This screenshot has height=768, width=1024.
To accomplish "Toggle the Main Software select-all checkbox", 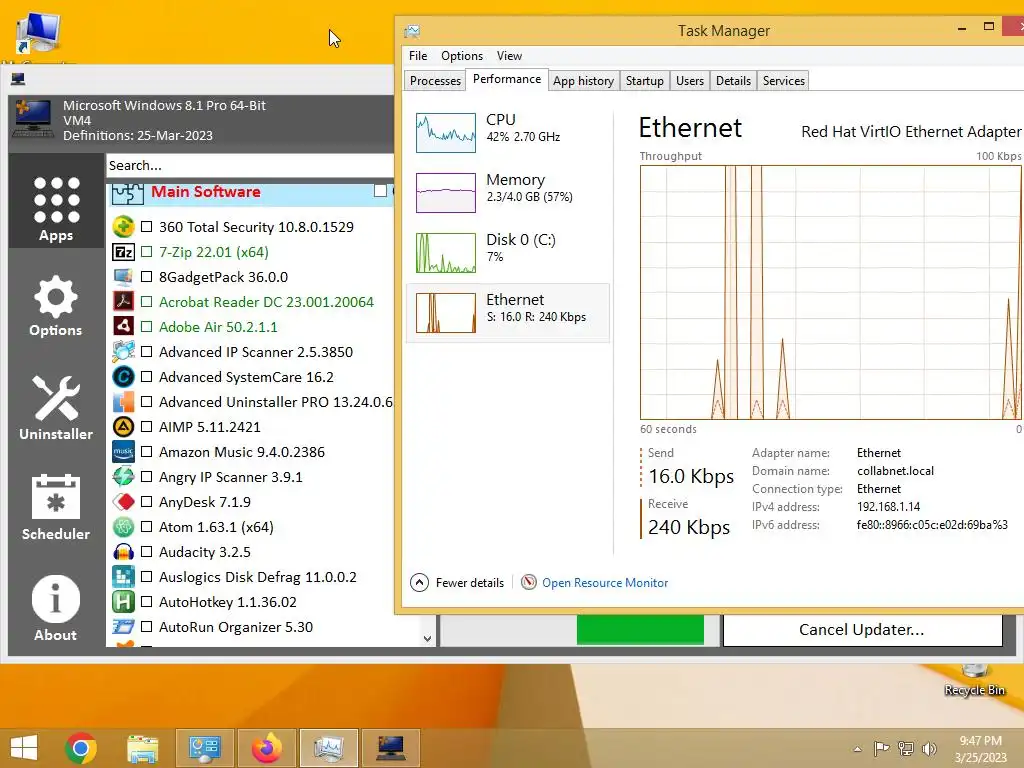I will (x=380, y=191).
